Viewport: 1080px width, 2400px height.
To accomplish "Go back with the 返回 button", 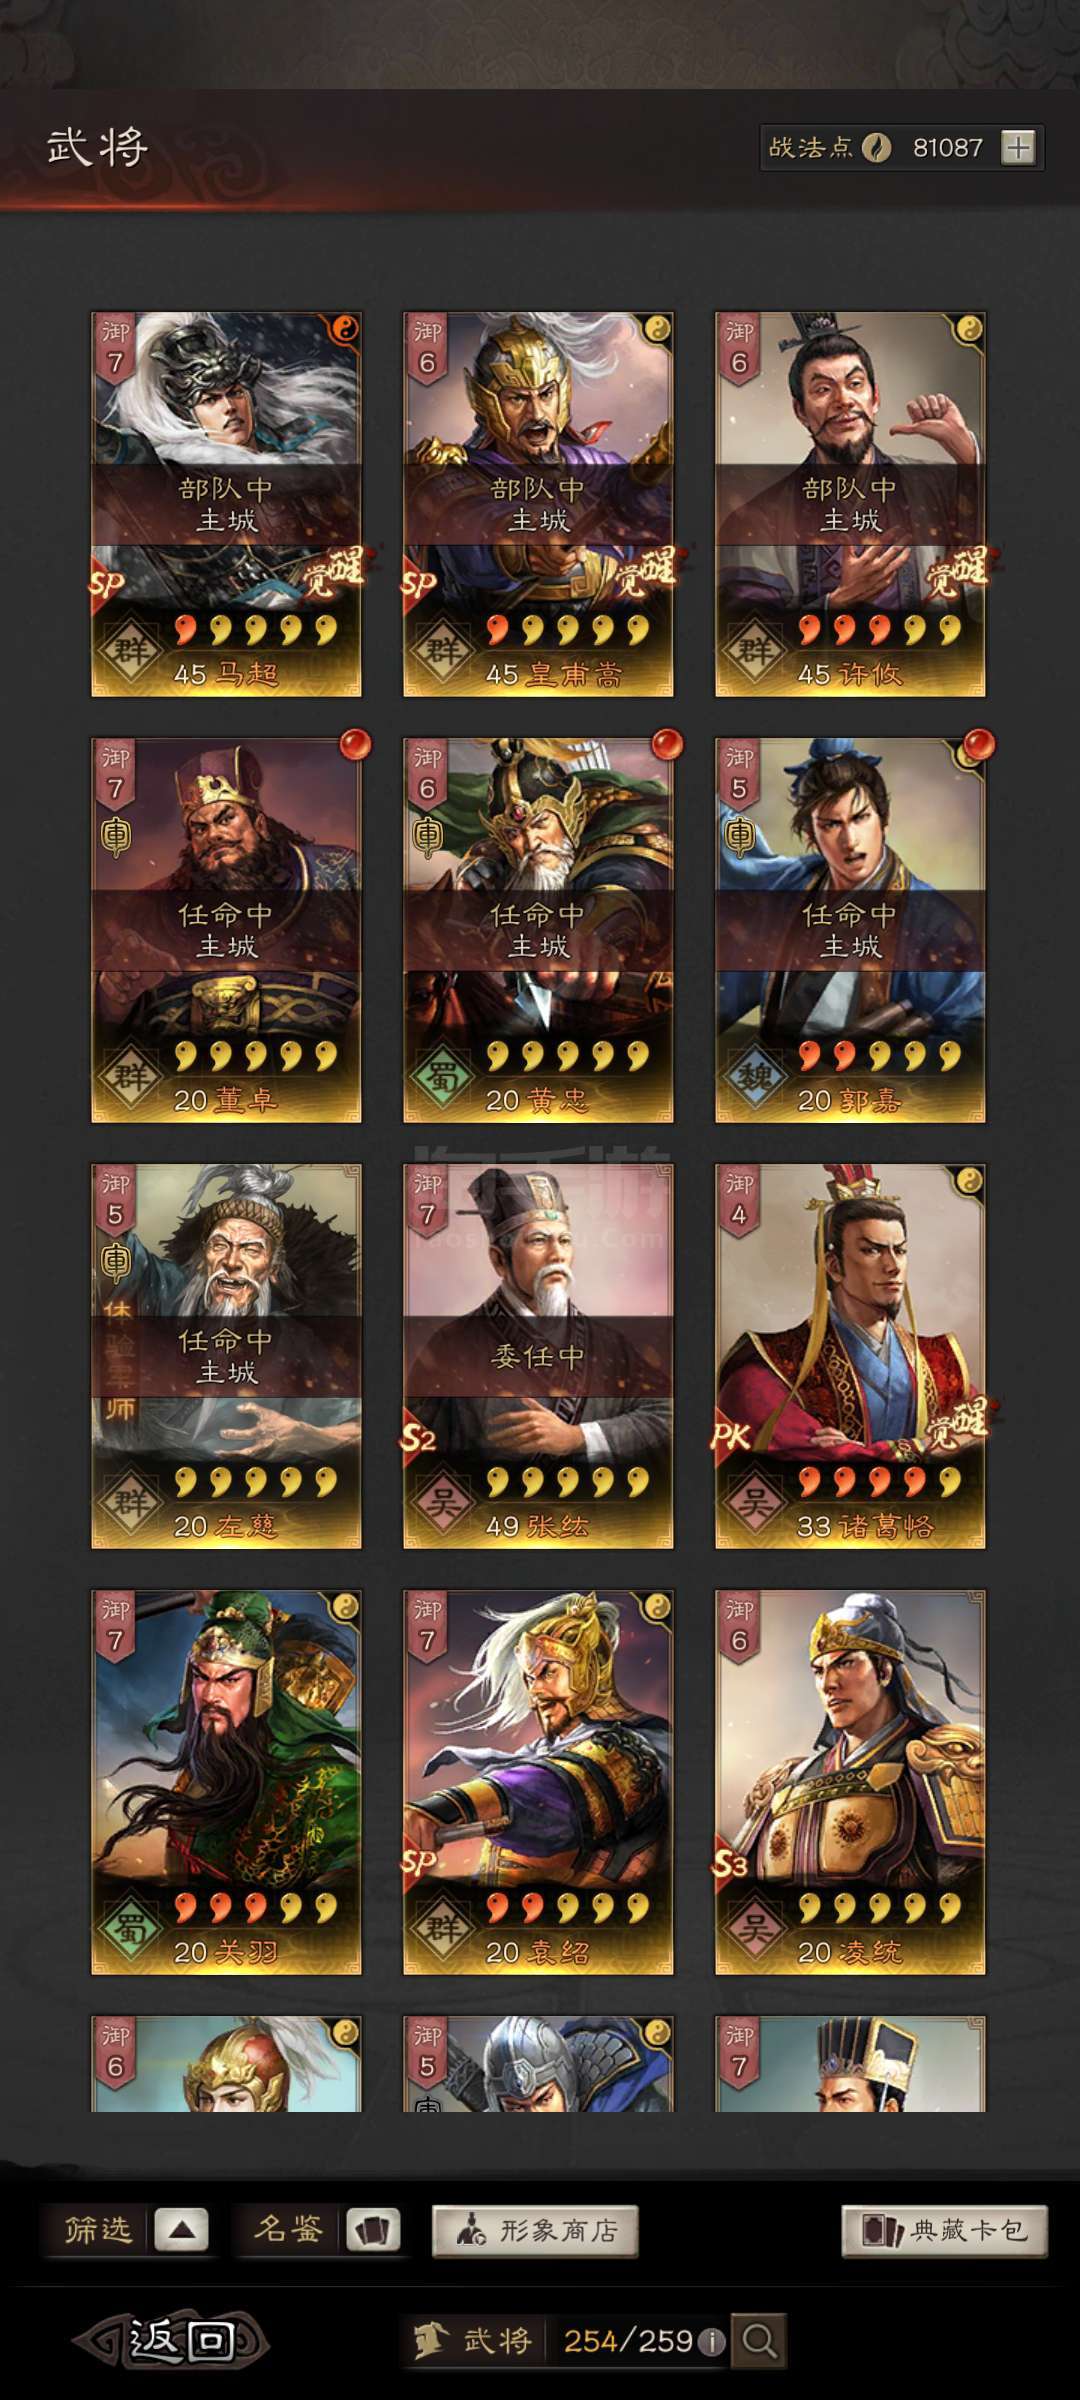I will pyautogui.click(x=170, y=2340).
